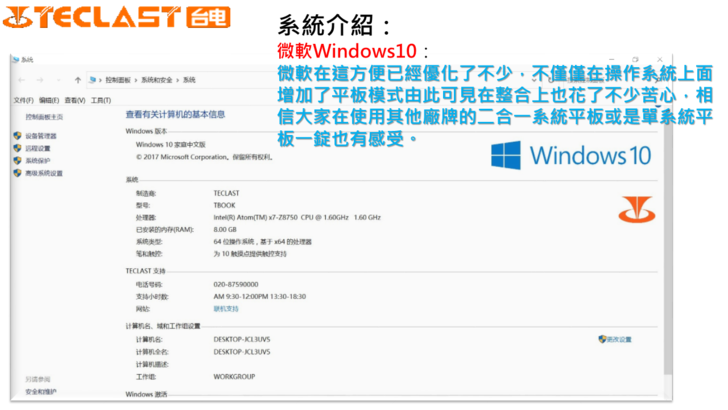Screen dimensions: 728x410
Task: Open 系统保护 link
Action: (x=38, y=161)
